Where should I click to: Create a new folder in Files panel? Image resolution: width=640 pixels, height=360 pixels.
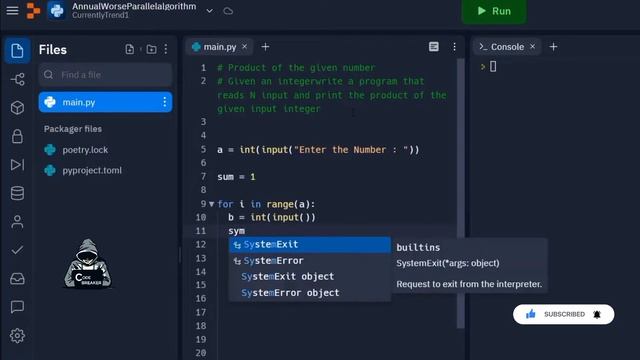(151, 49)
